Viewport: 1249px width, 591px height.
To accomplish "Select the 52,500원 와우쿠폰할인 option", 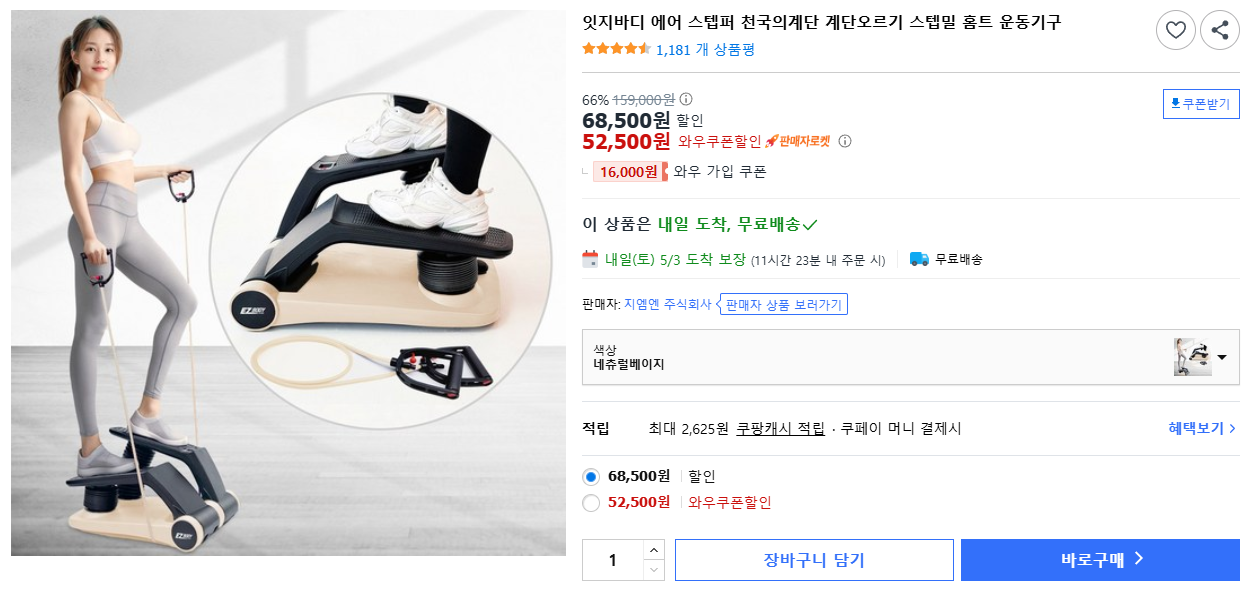I will [590, 503].
